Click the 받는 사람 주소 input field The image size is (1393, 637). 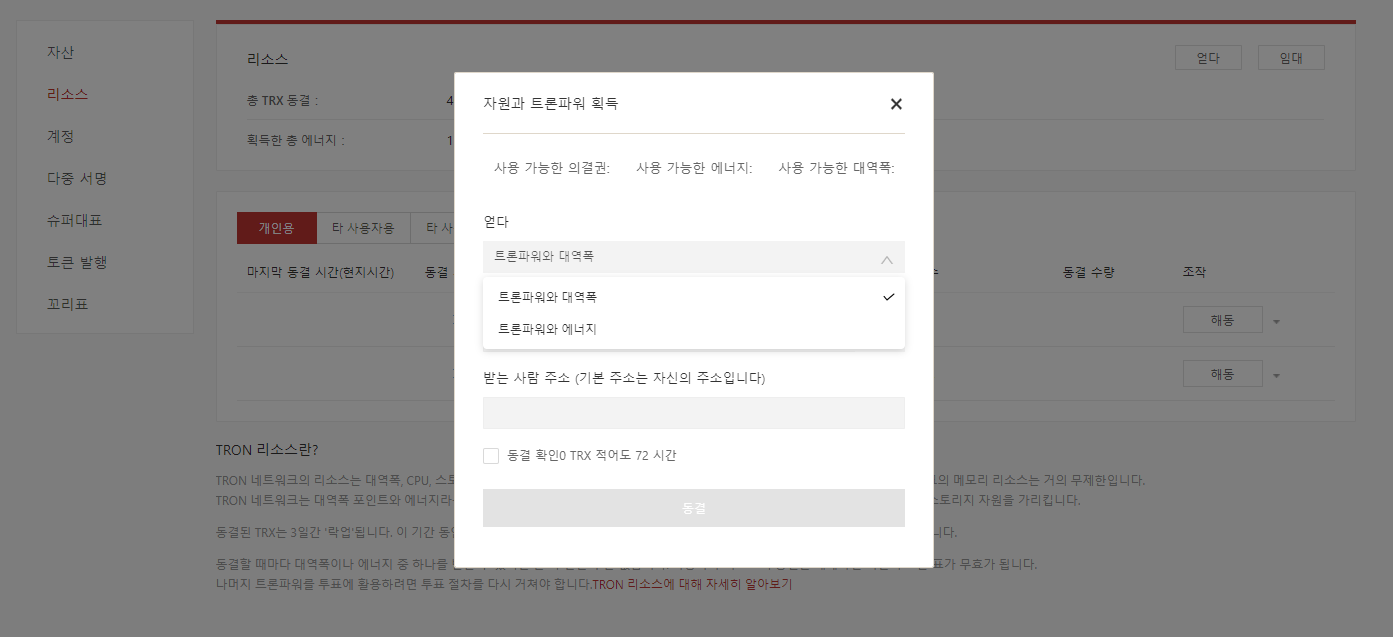(693, 413)
